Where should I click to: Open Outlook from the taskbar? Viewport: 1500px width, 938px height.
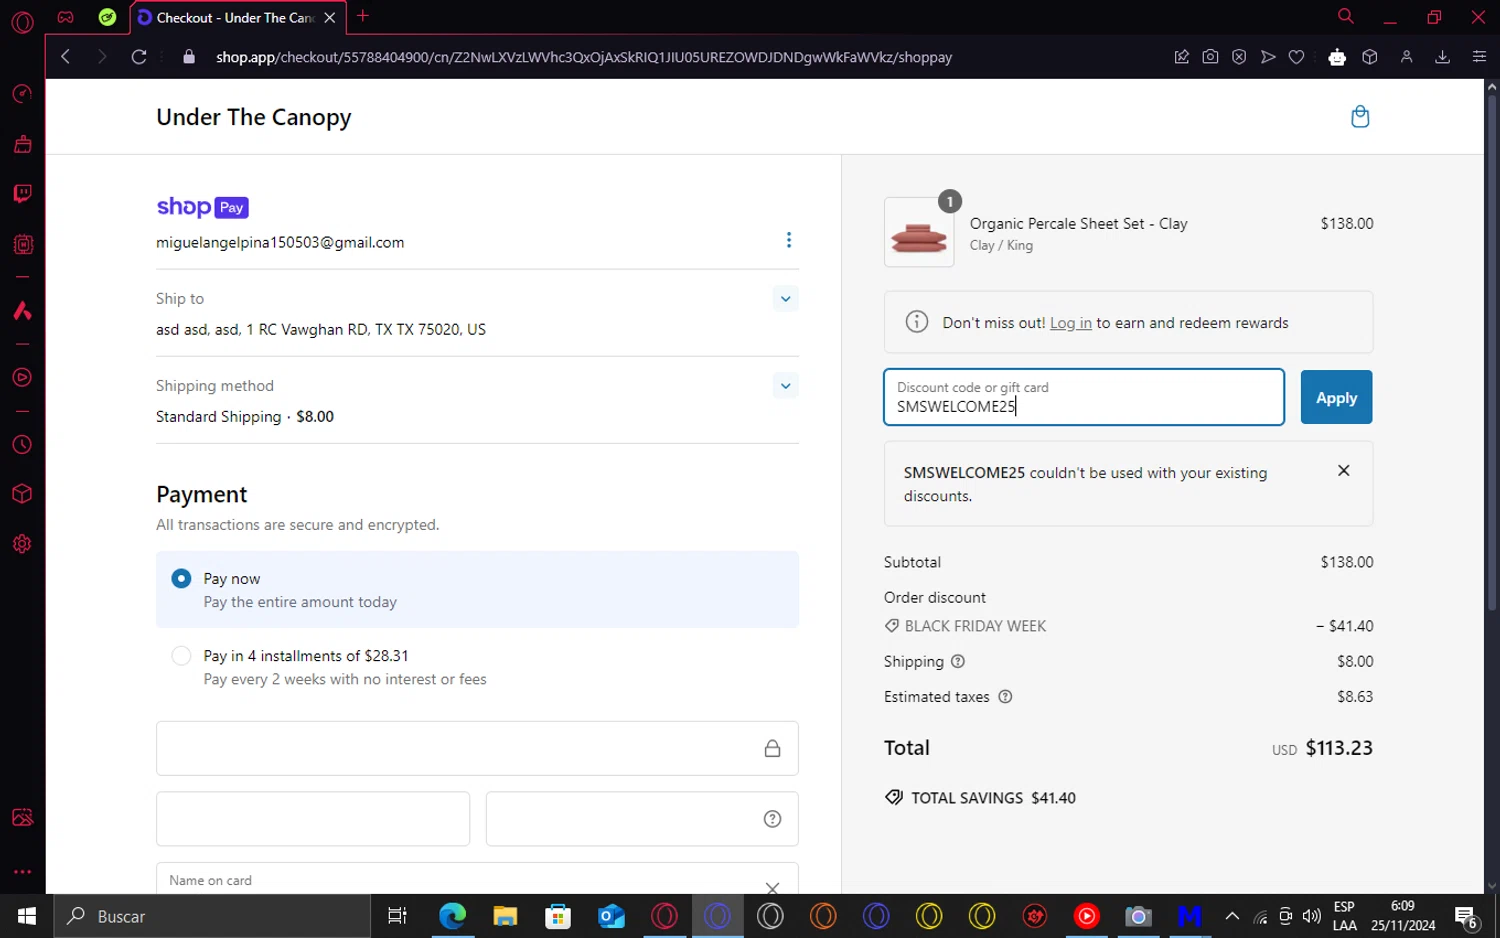611,916
